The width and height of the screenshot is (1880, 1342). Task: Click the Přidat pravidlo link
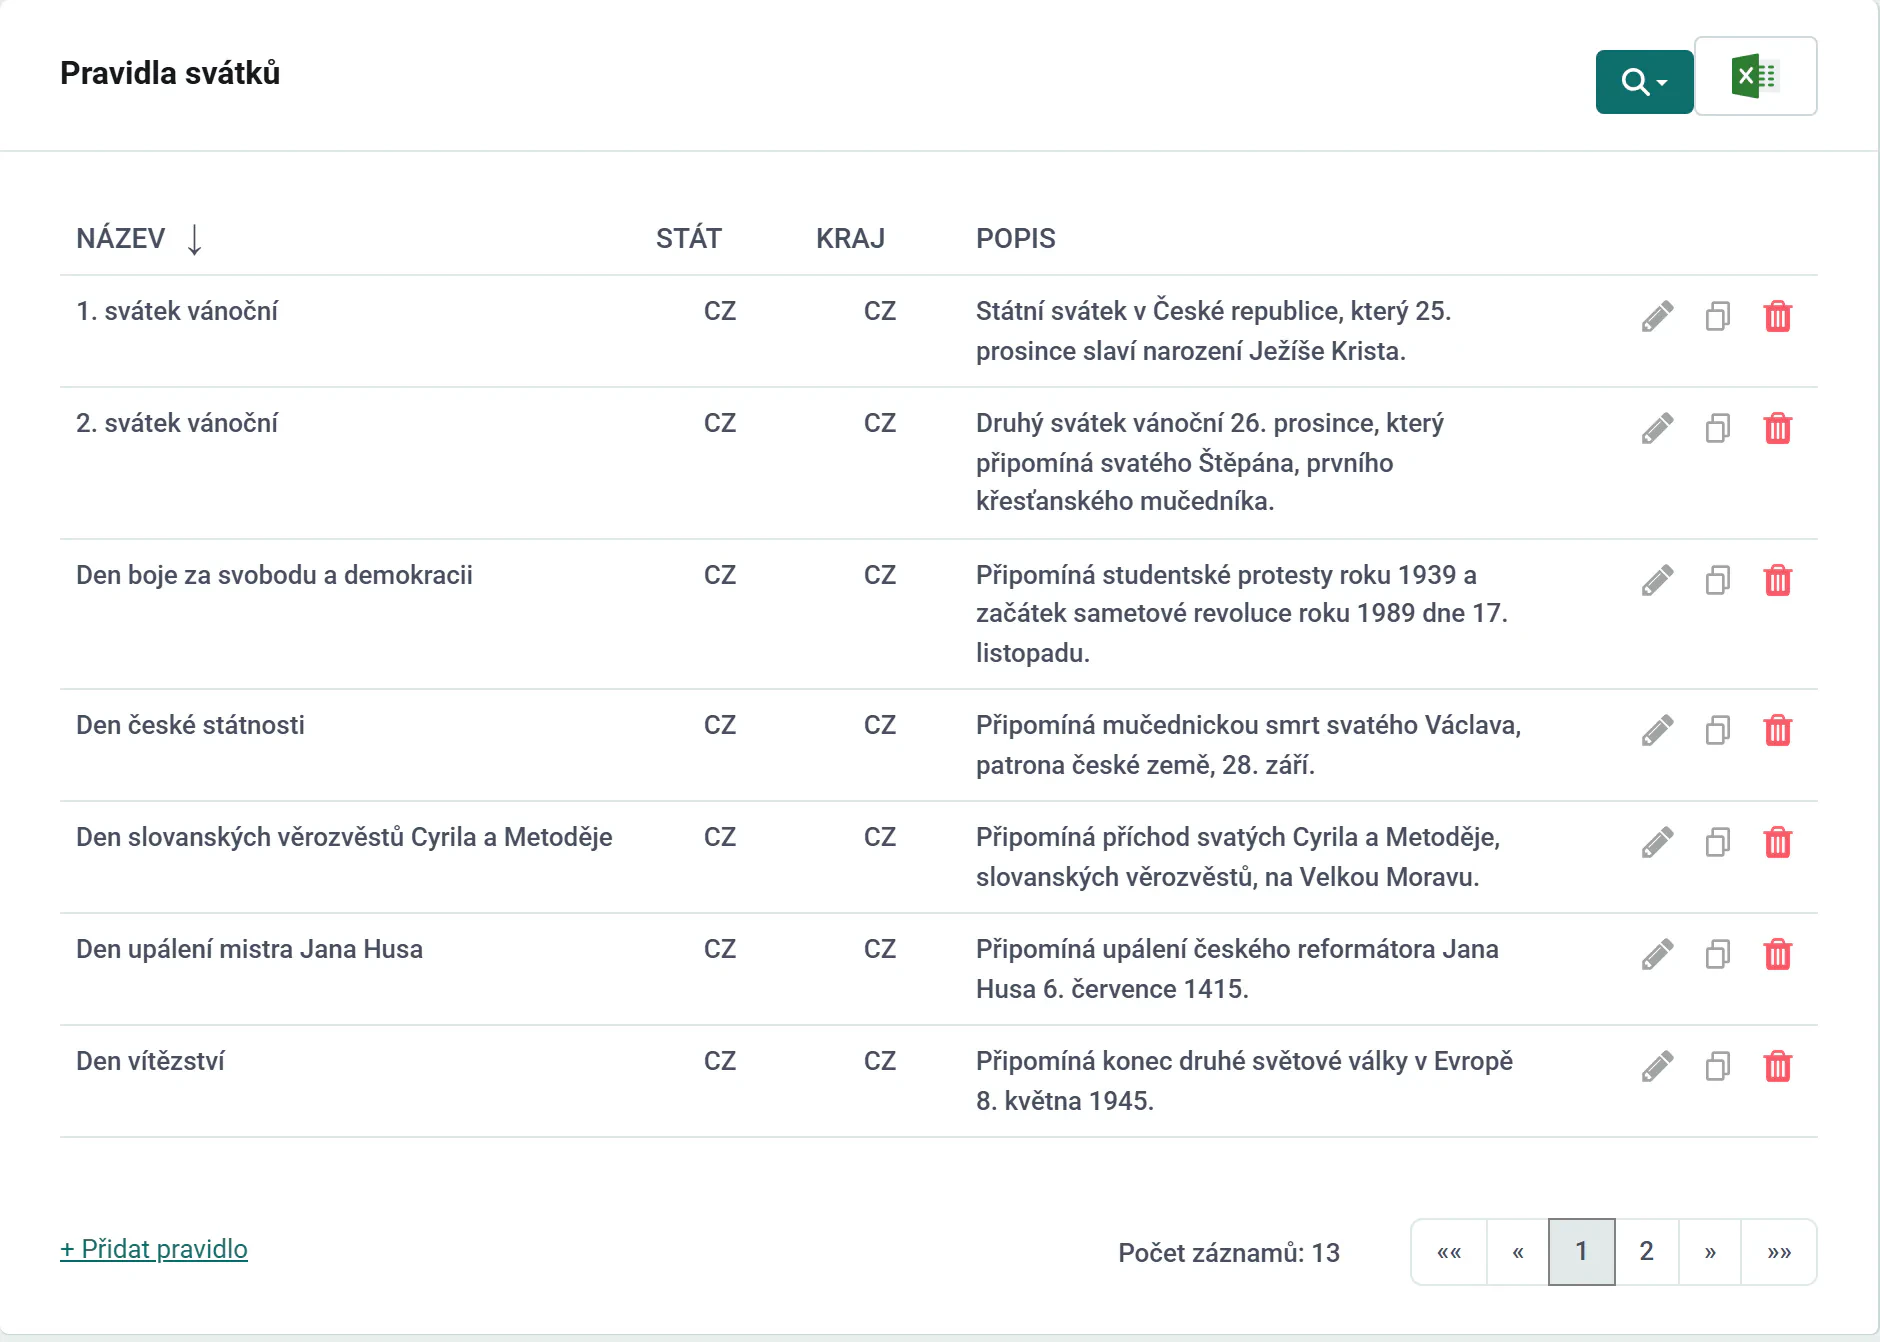tap(154, 1249)
